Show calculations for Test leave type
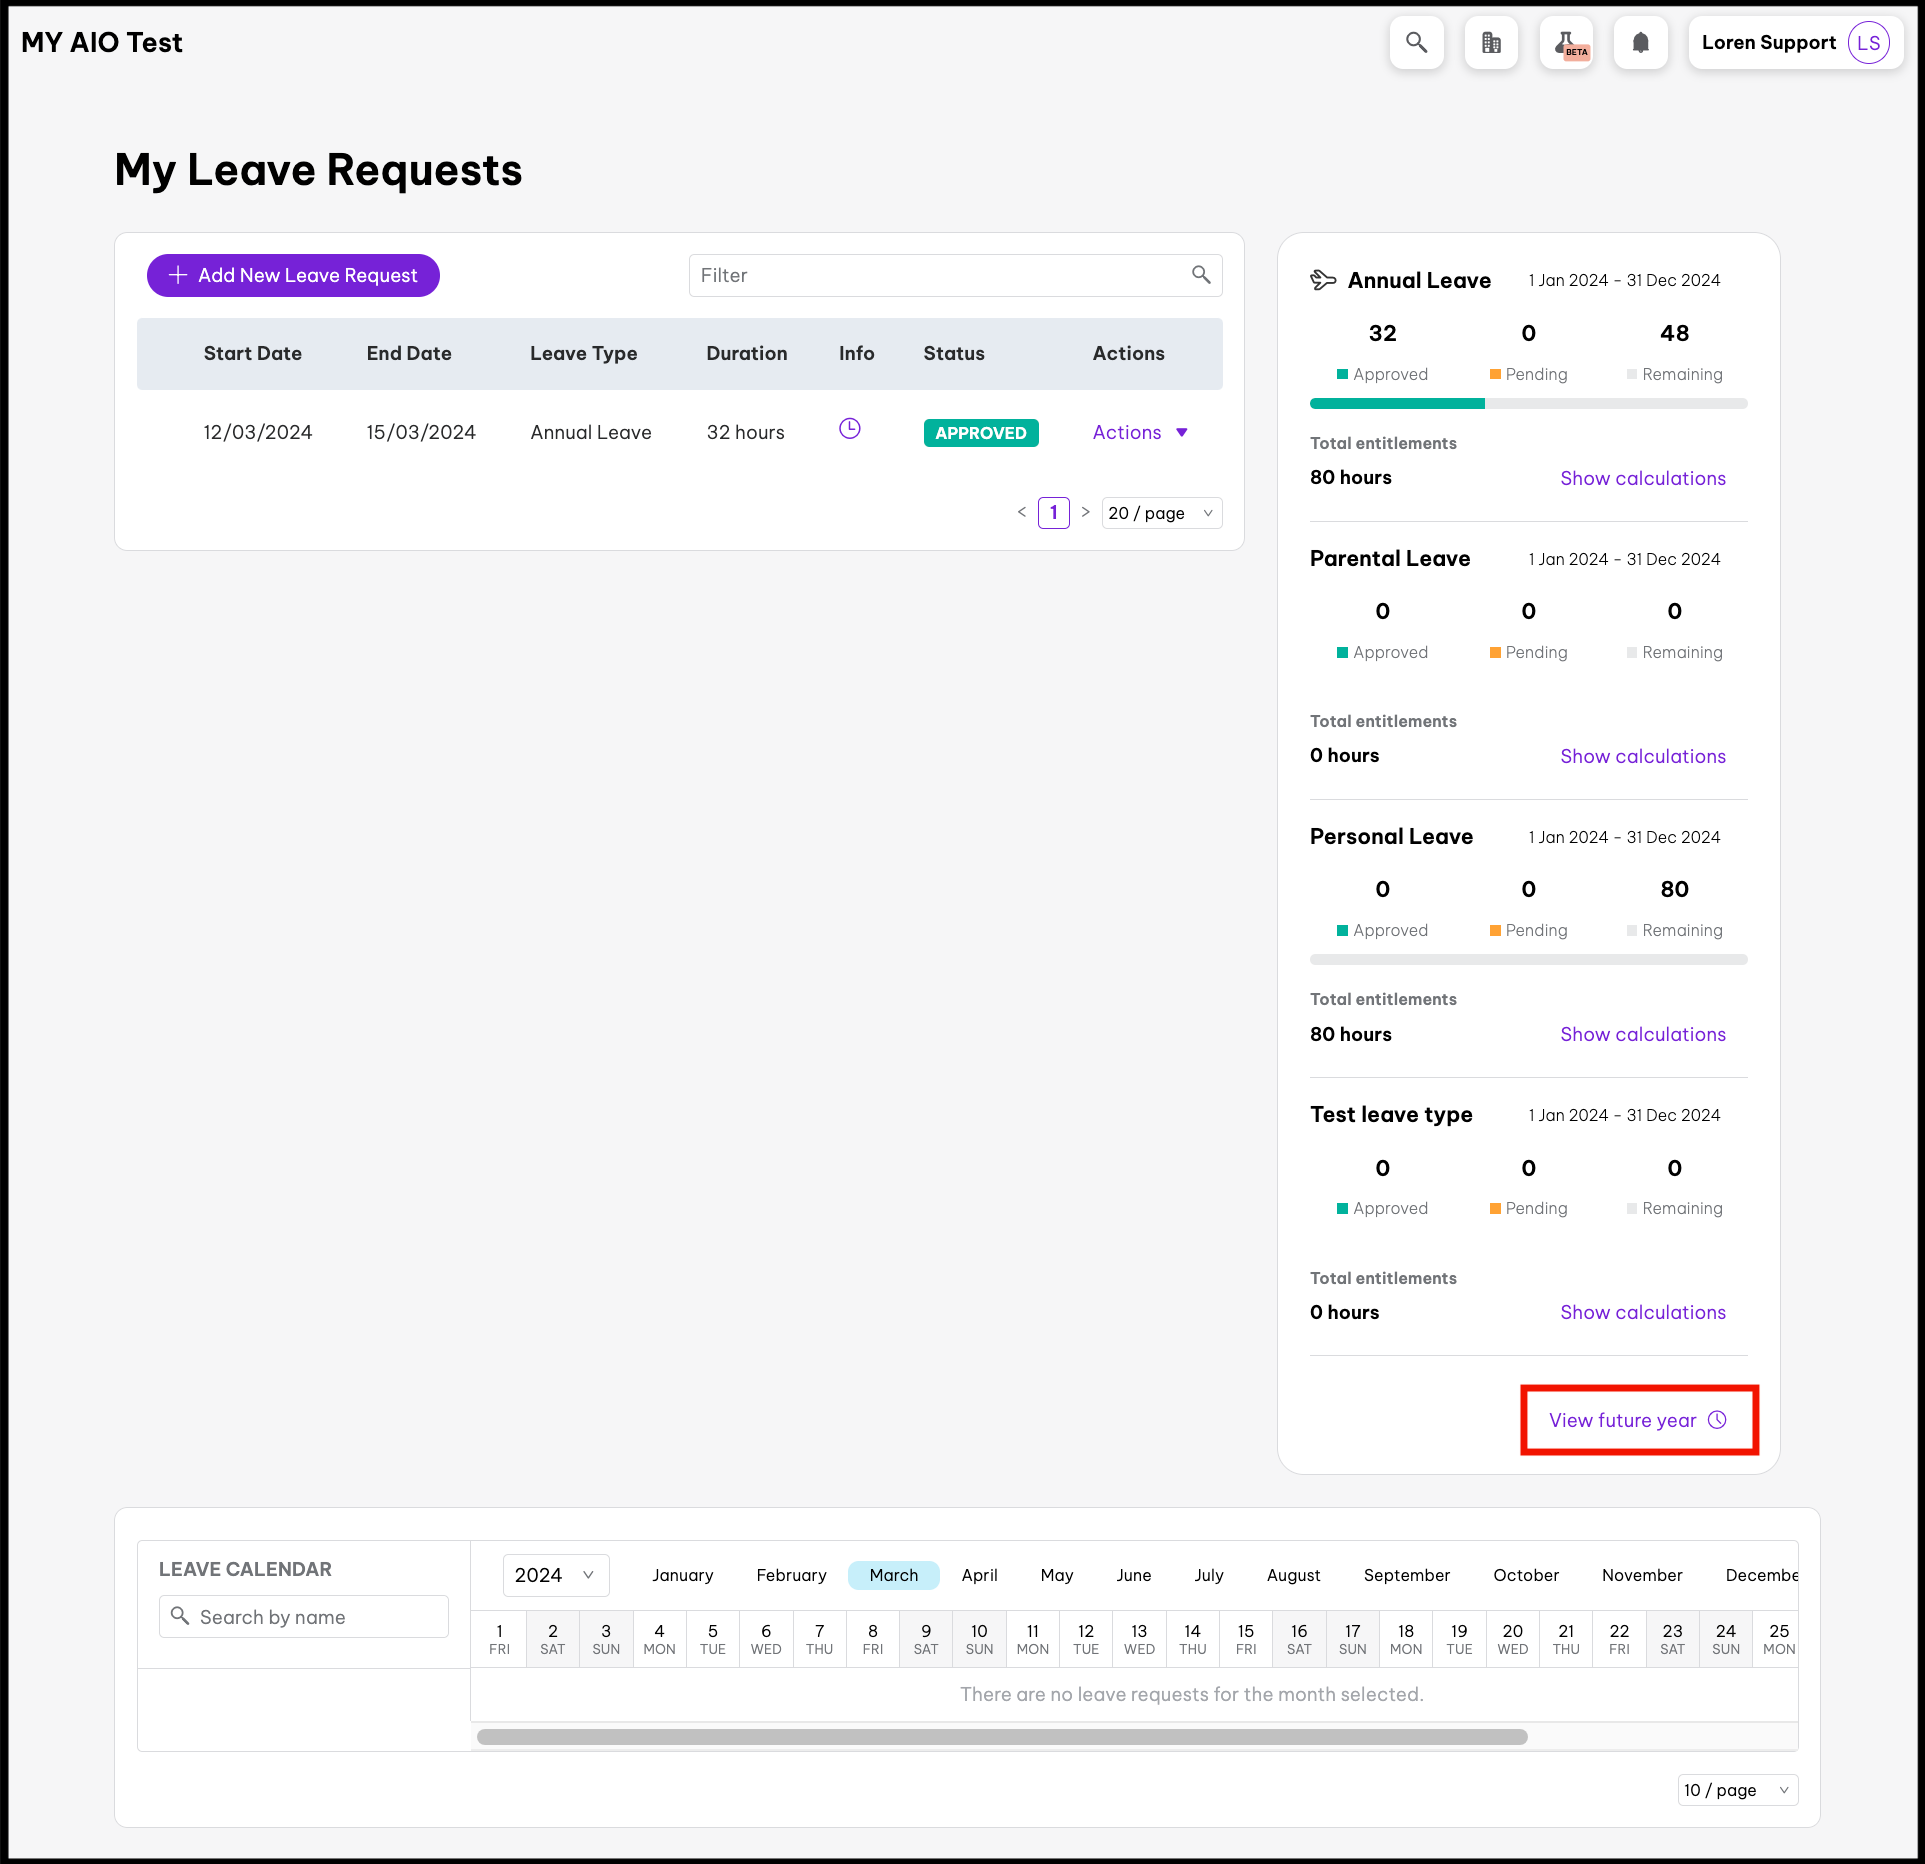The image size is (1925, 1864). [1643, 1312]
